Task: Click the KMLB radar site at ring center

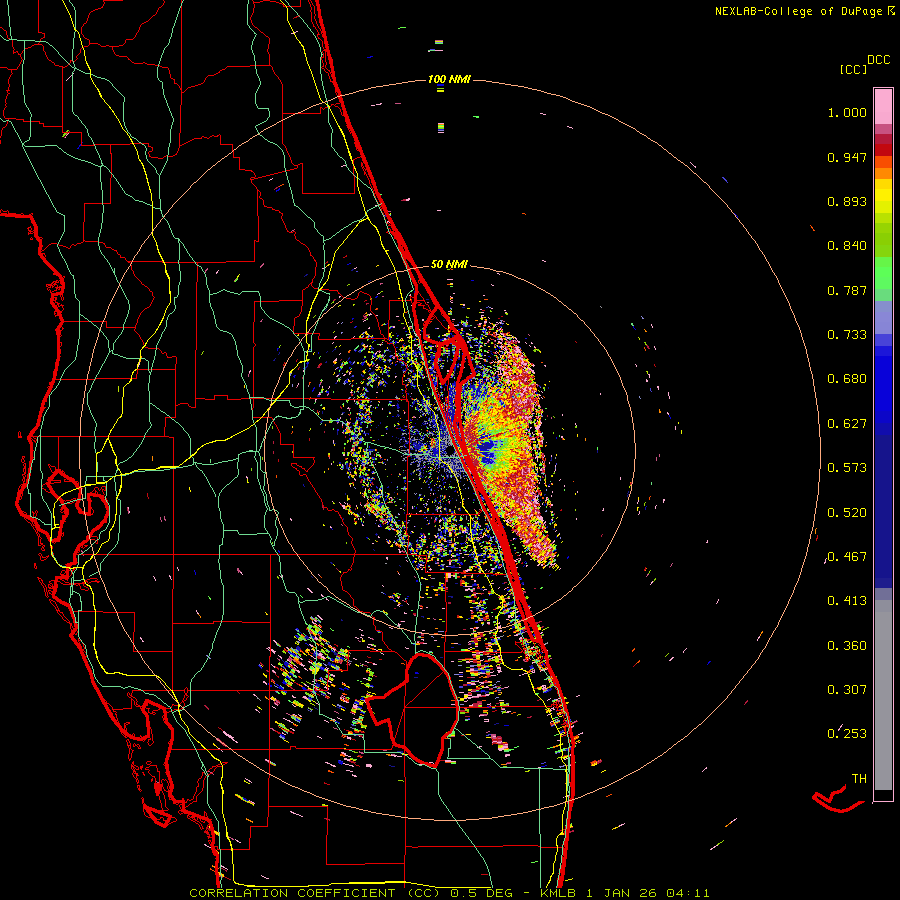Action: click(450, 452)
